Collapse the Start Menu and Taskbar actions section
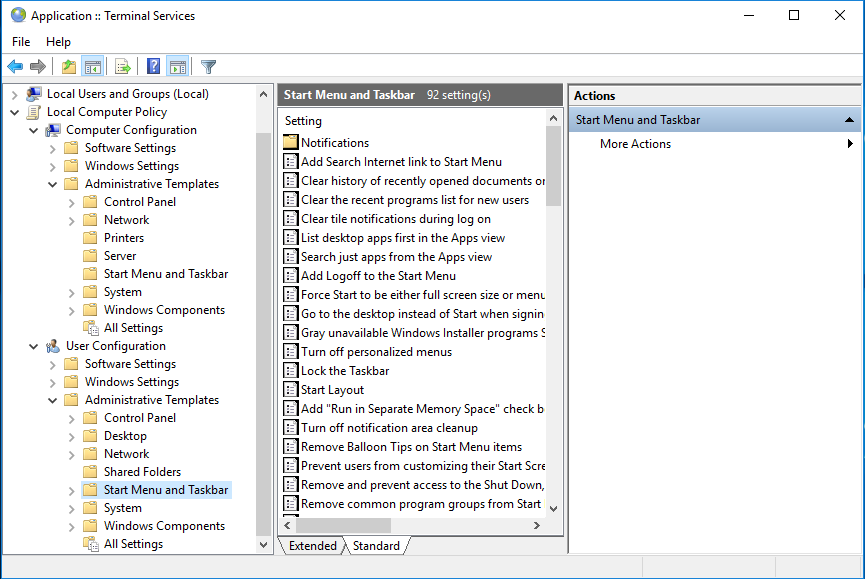 click(x=849, y=120)
